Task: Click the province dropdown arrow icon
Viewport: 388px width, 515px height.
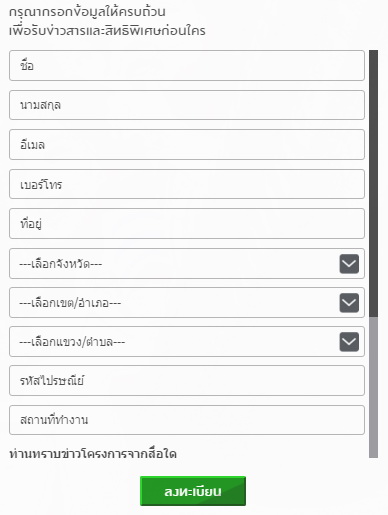Action: tap(349, 264)
